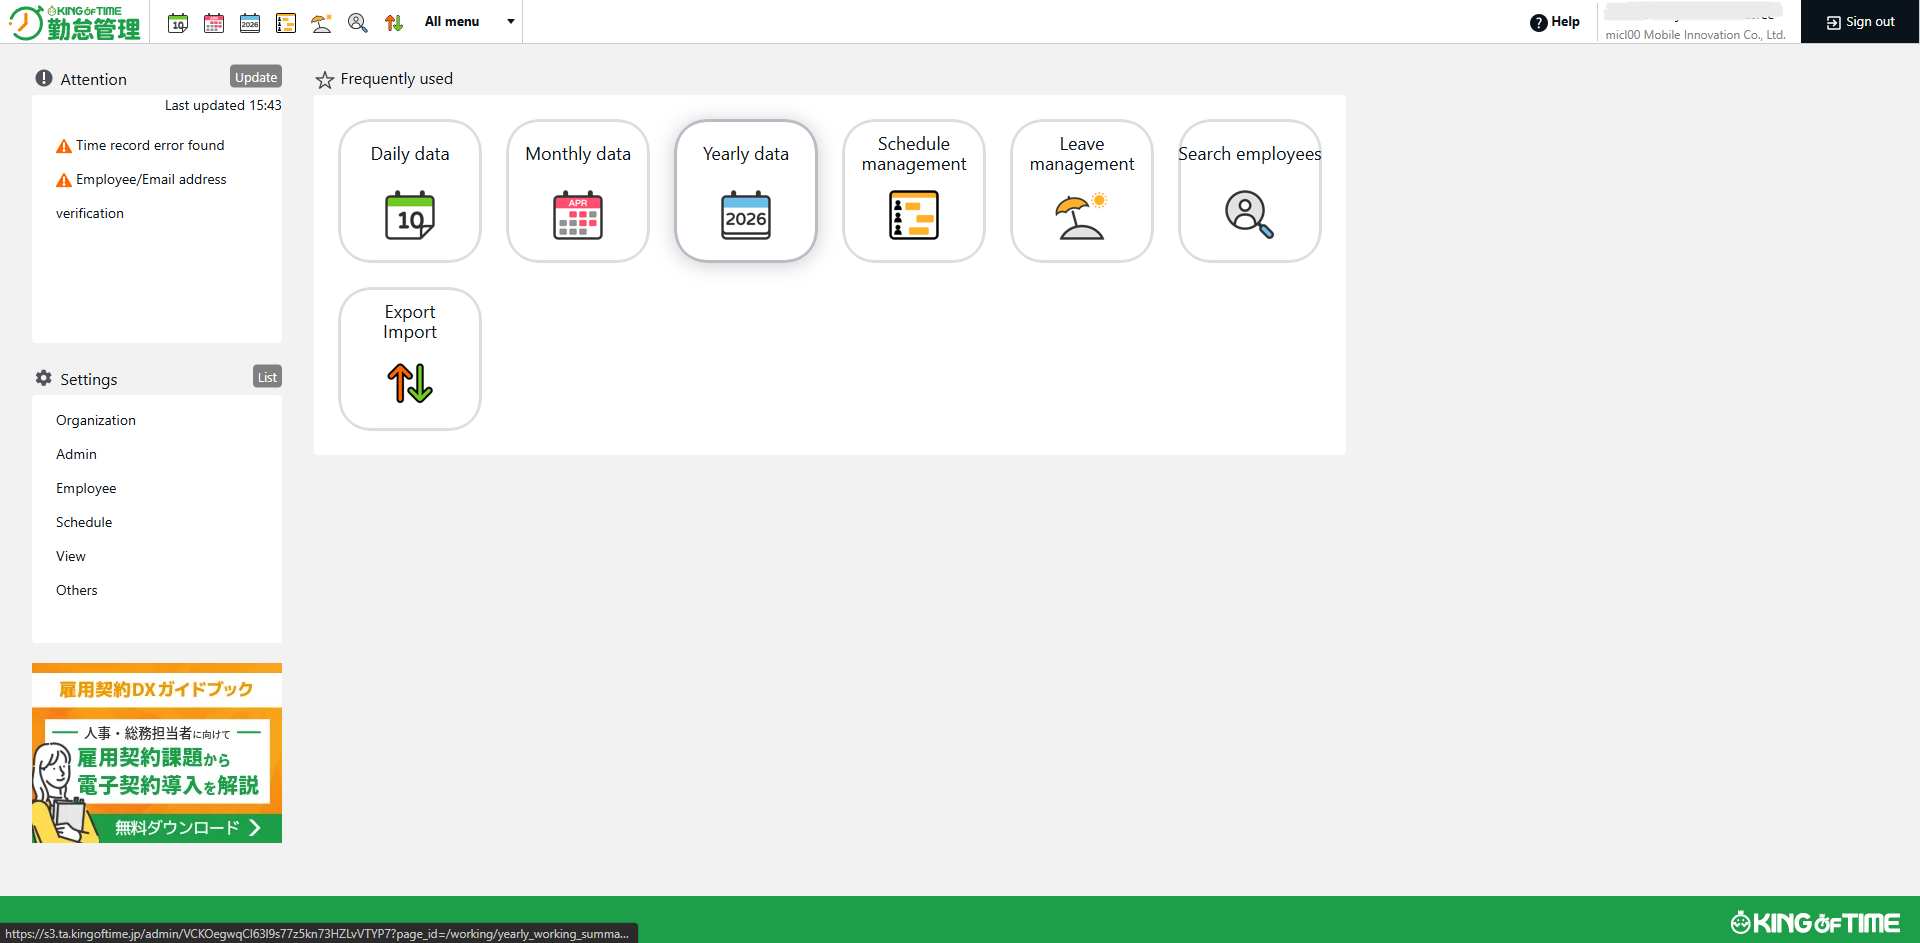Click Export/Import arrows in top toolbar
This screenshot has width=1920, height=943.
click(x=394, y=23)
